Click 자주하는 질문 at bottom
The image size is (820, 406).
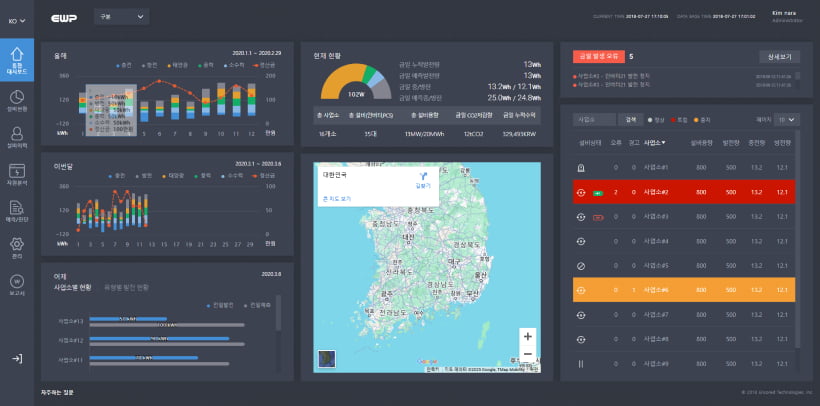(55, 392)
